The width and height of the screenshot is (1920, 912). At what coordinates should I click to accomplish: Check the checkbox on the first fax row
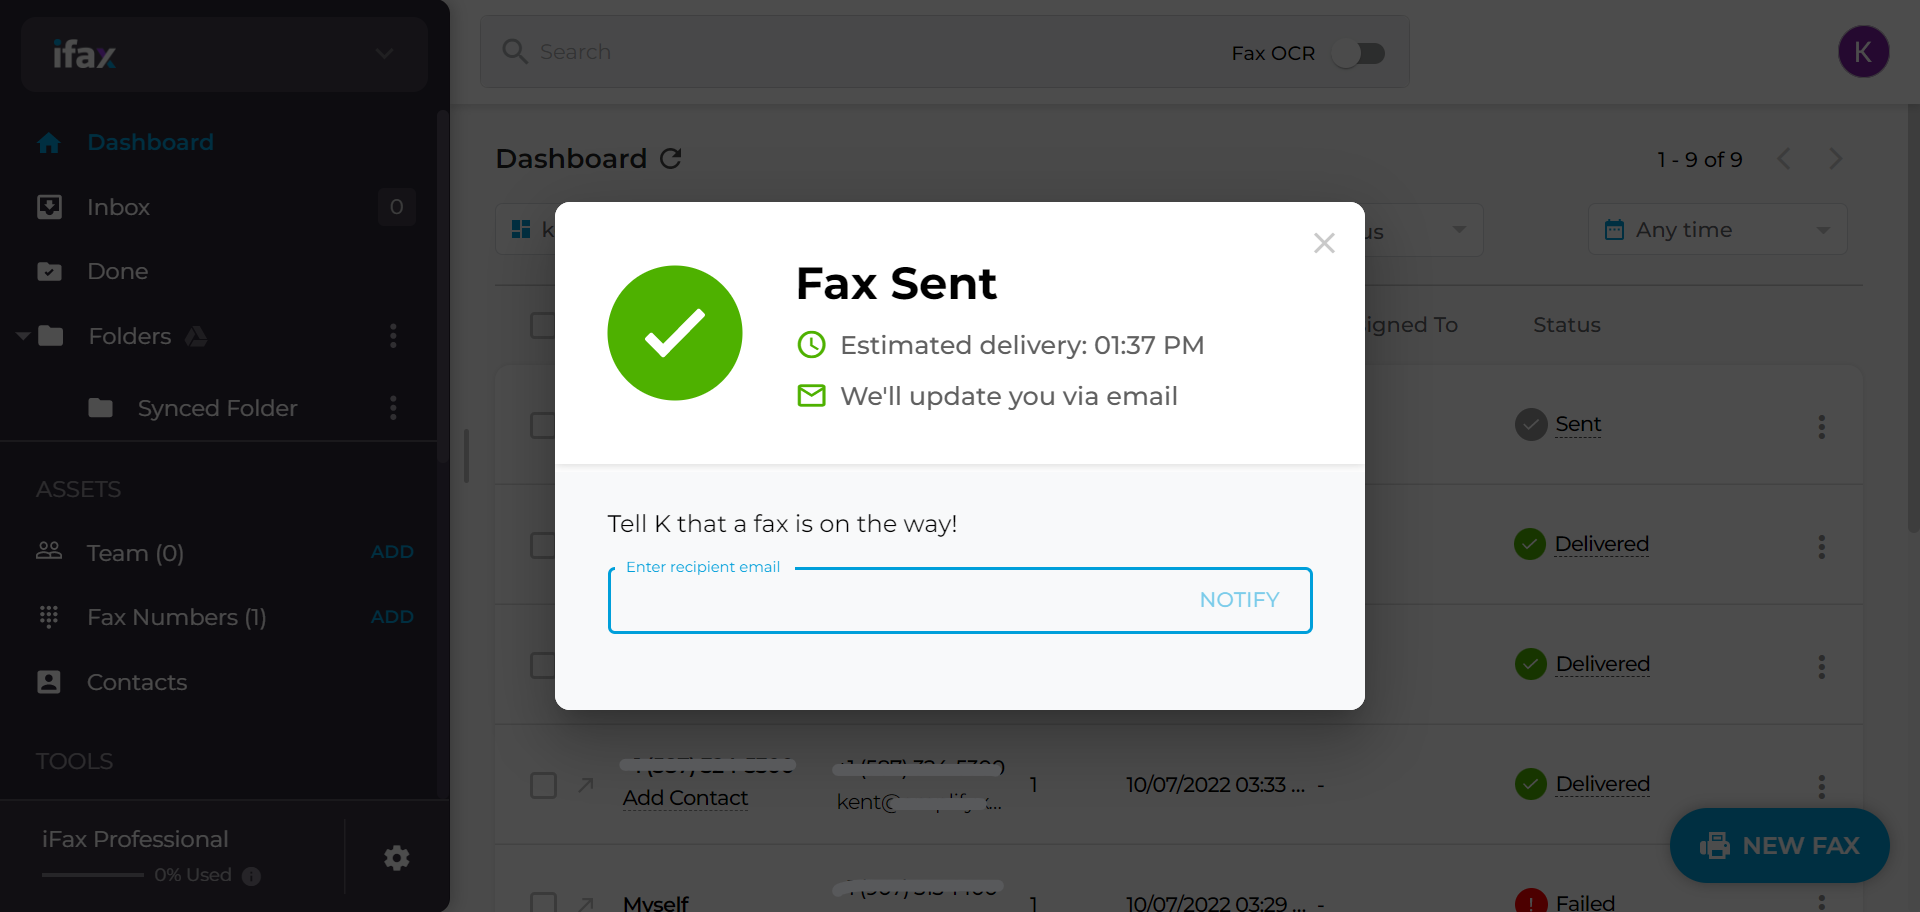[543, 425]
